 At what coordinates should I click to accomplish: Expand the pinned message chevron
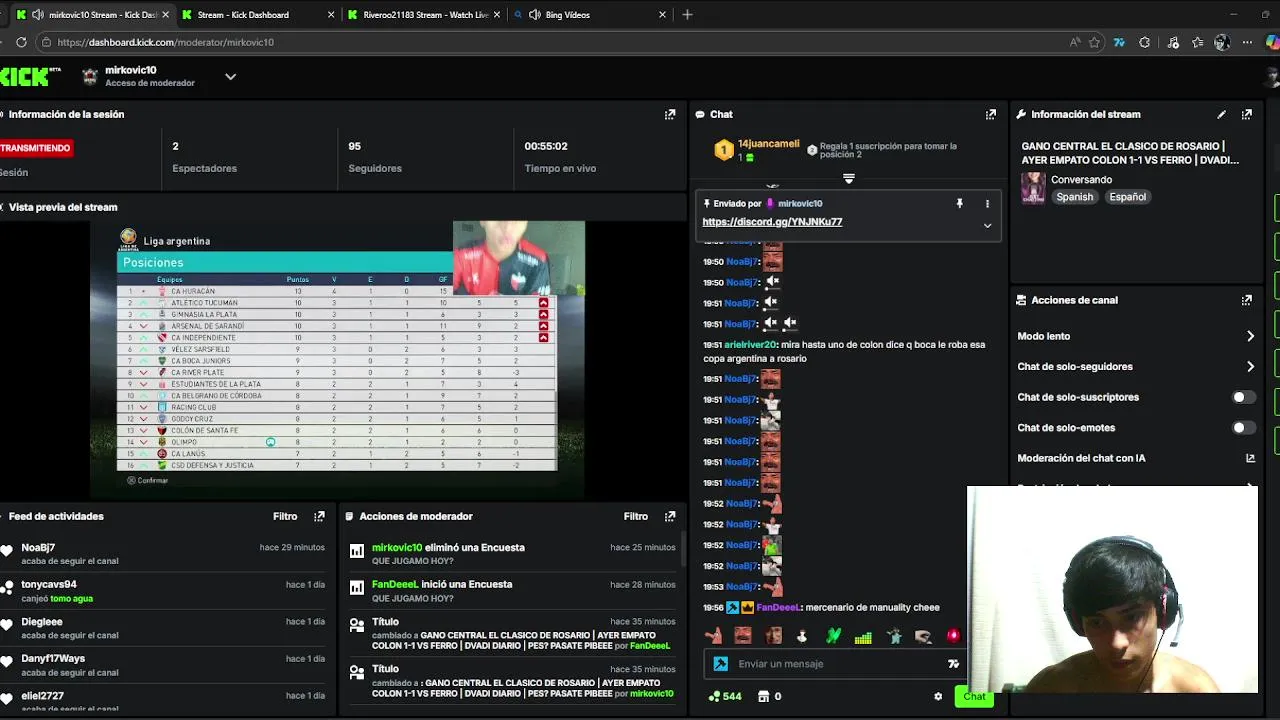(x=987, y=225)
